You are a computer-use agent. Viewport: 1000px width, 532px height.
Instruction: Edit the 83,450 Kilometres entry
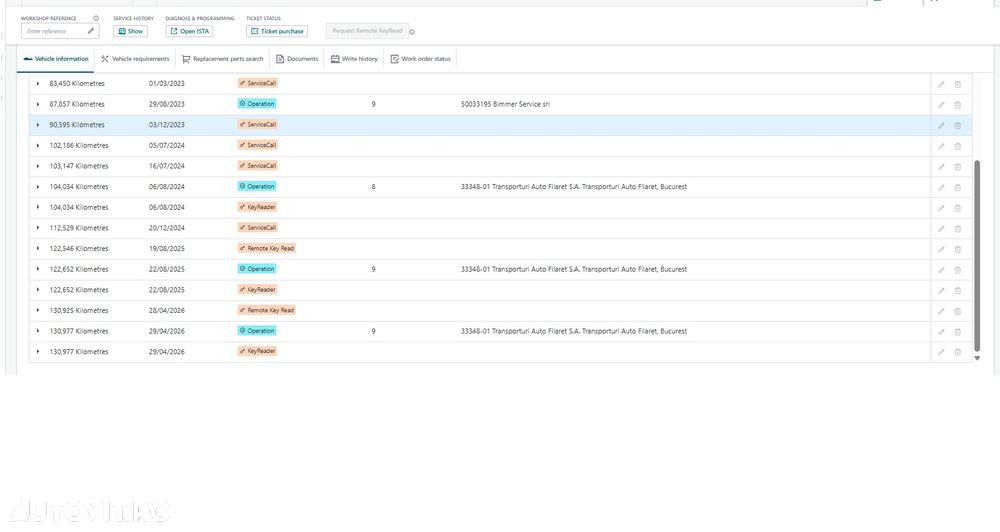point(941,84)
